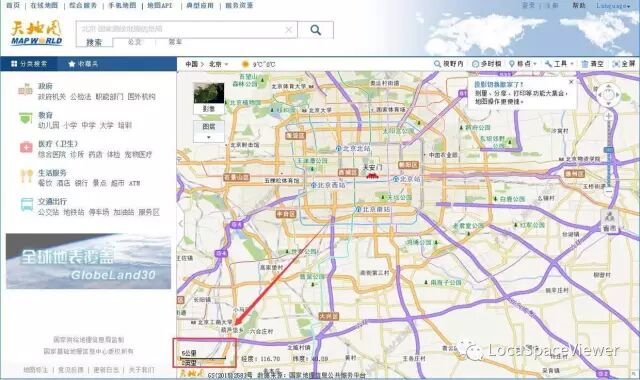Image resolution: width=640 pixels, height=380 pixels.
Task: Click the 生活服务 fork-and-knife icon
Action: point(26,176)
